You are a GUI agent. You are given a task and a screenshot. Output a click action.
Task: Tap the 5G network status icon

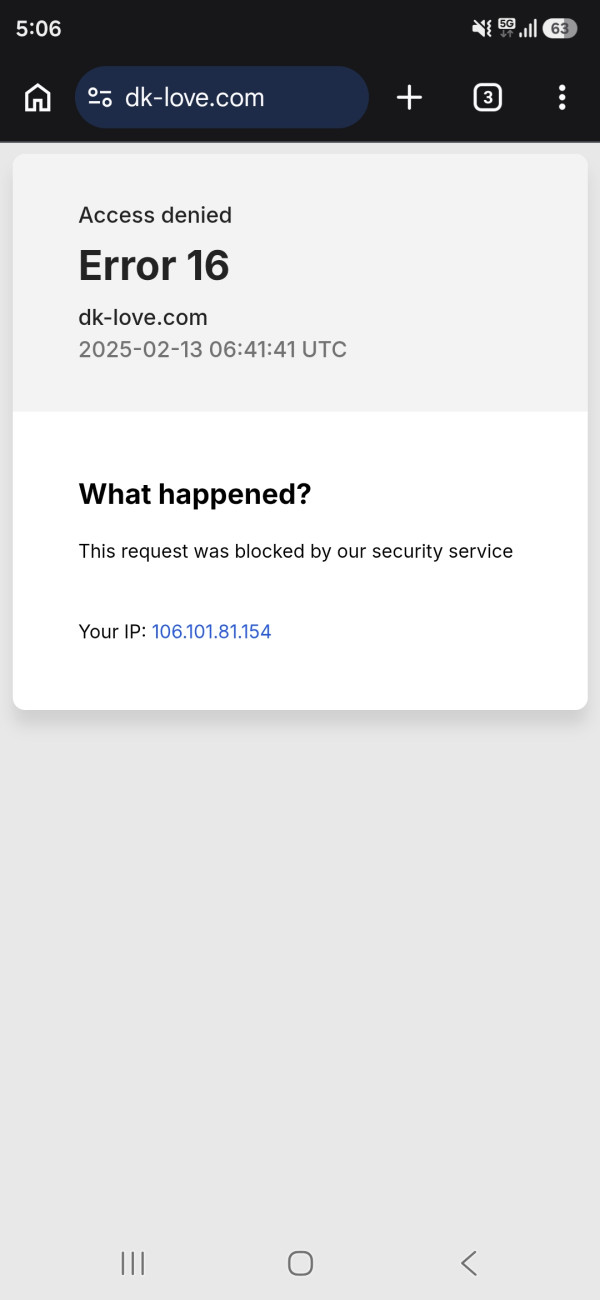(x=506, y=28)
